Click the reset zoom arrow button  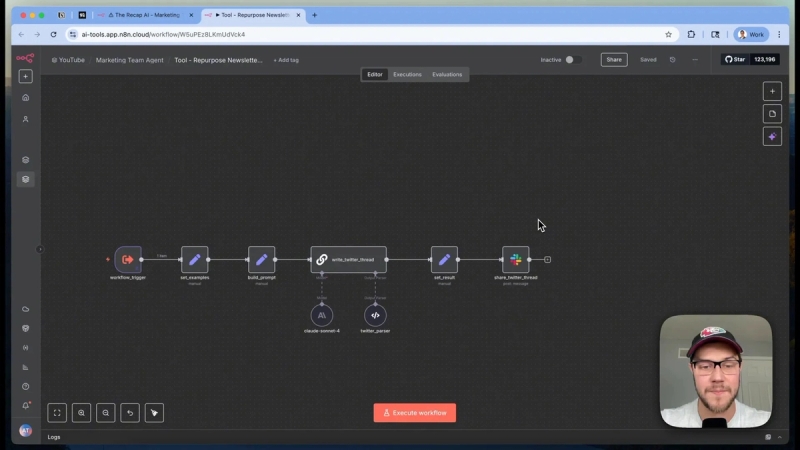[x=130, y=413]
